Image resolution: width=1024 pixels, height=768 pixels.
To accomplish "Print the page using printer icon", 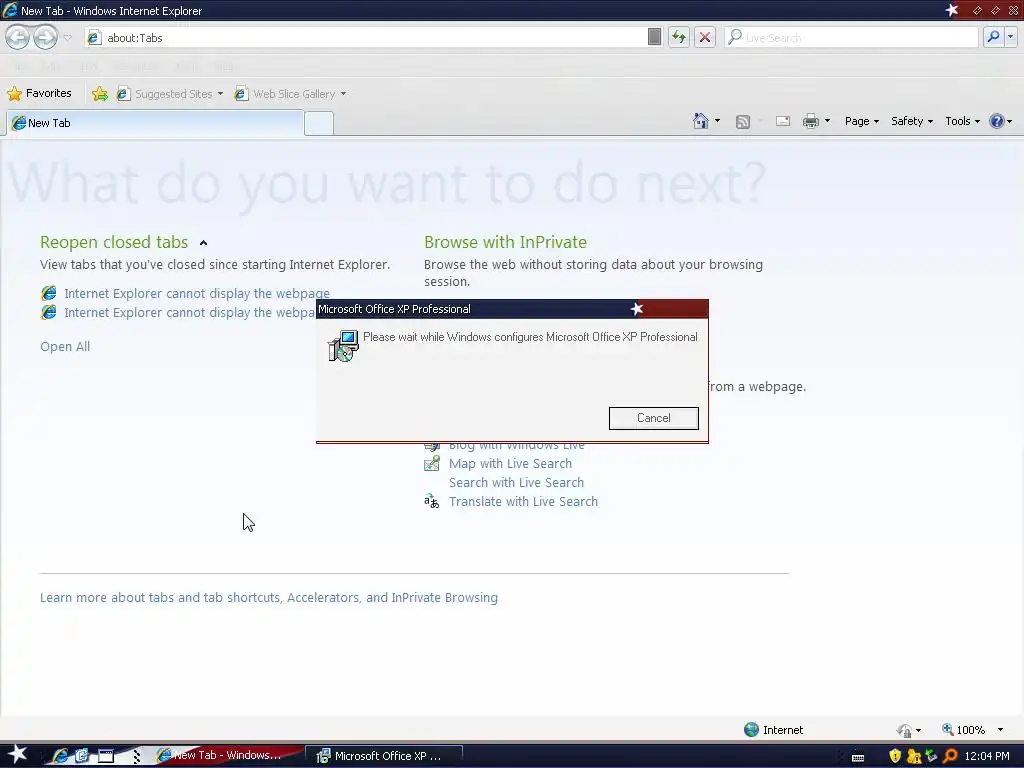I will pyautogui.click(x=810, y=121).
